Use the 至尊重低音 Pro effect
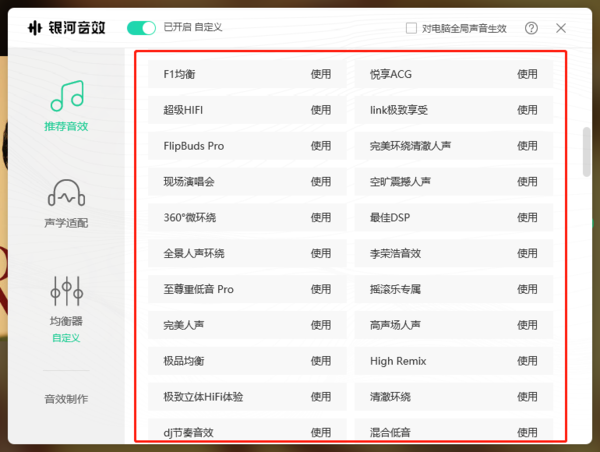The image size is (600, 452). click(x=320, y=289)
